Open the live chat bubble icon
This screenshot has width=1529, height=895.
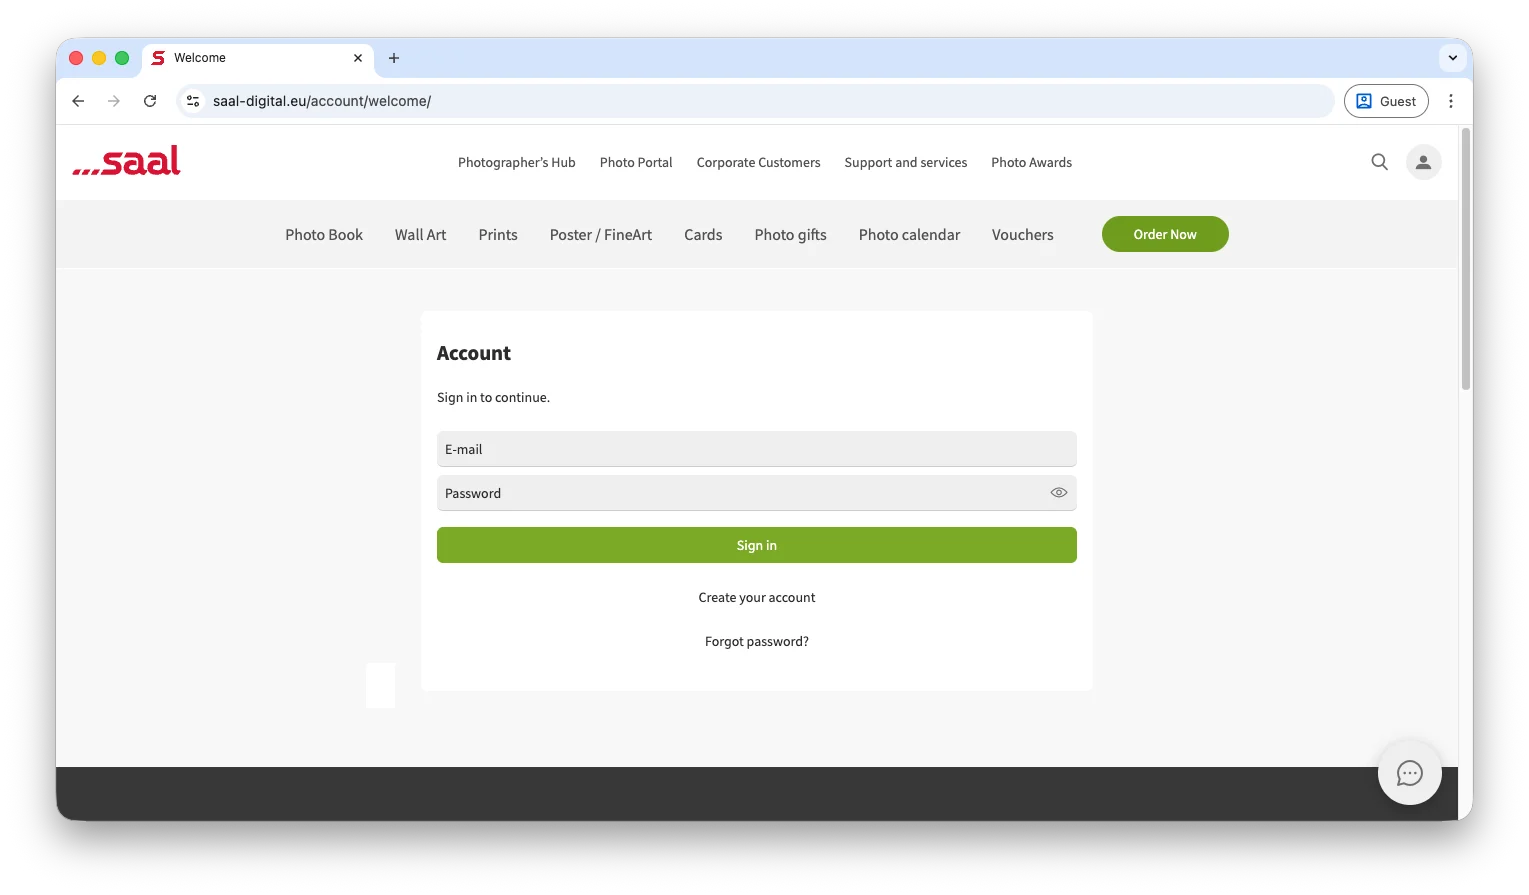pos(1409,773)
